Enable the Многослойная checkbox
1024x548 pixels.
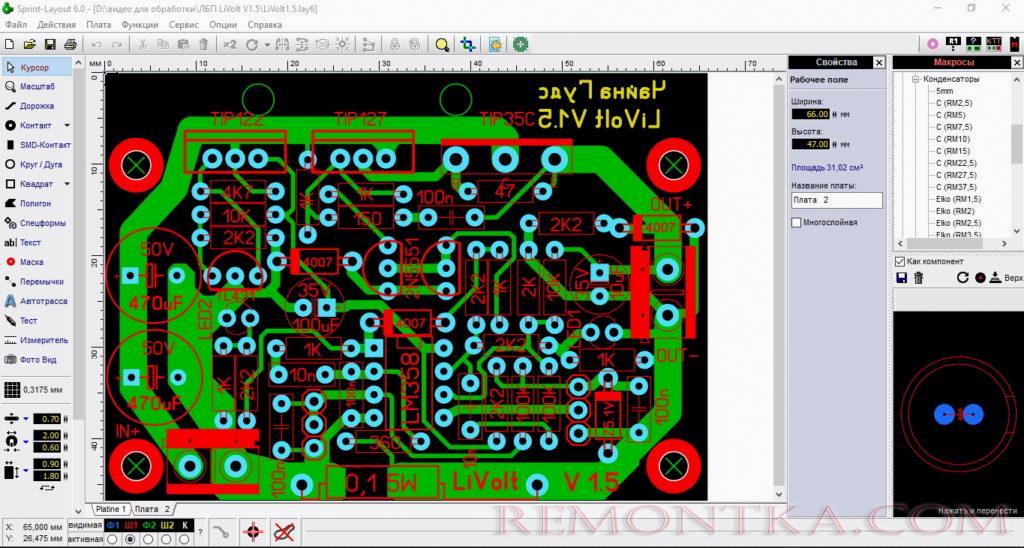coord(796,223)
